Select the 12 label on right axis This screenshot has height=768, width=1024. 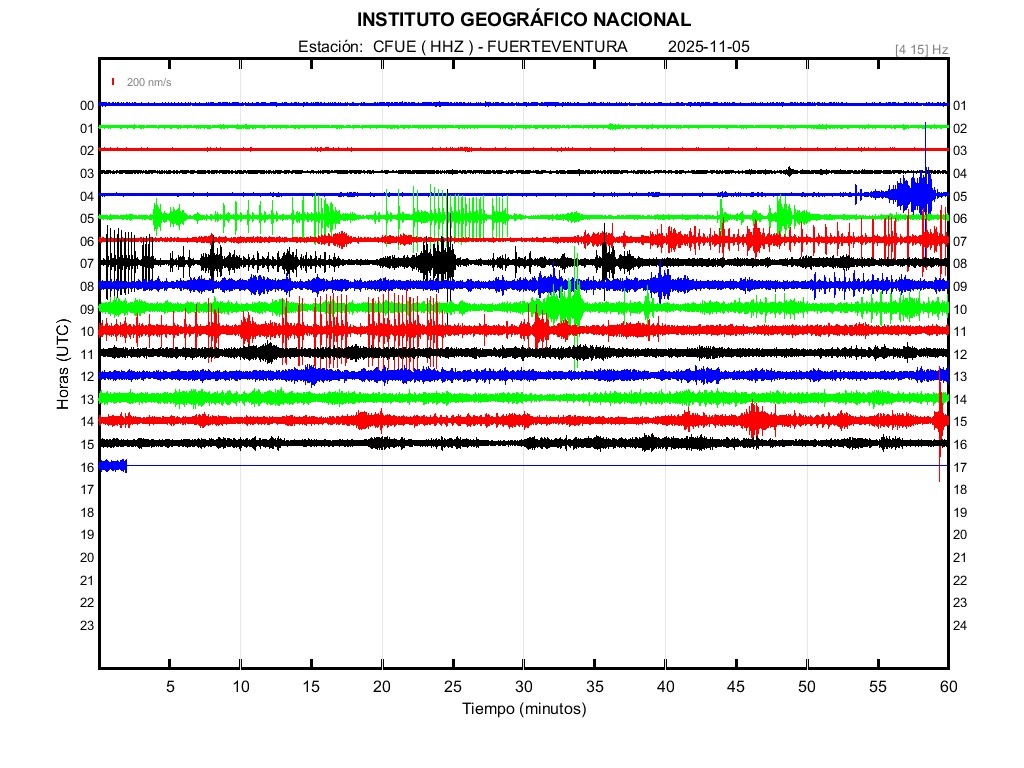[959, 354]
